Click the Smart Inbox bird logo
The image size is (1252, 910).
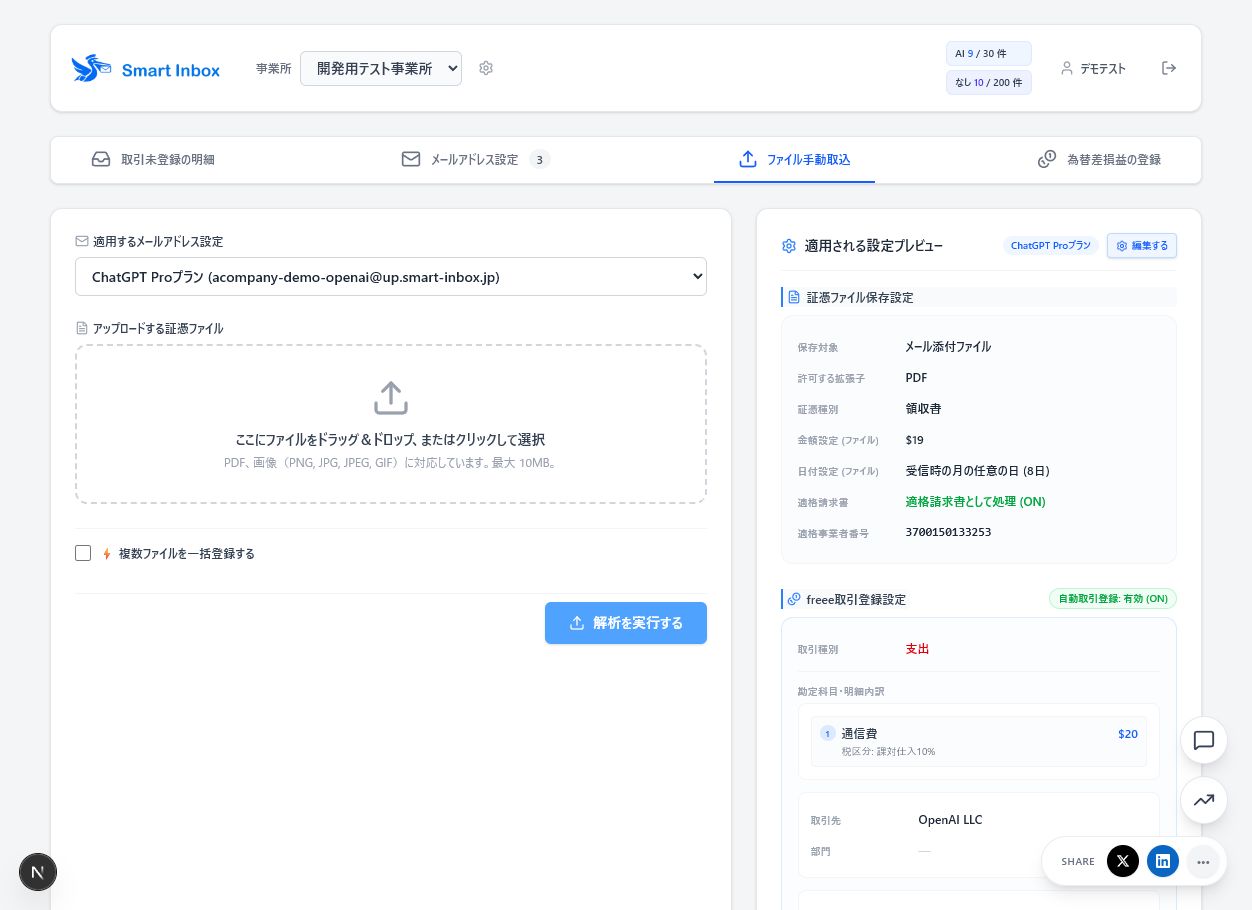[91, 68]
